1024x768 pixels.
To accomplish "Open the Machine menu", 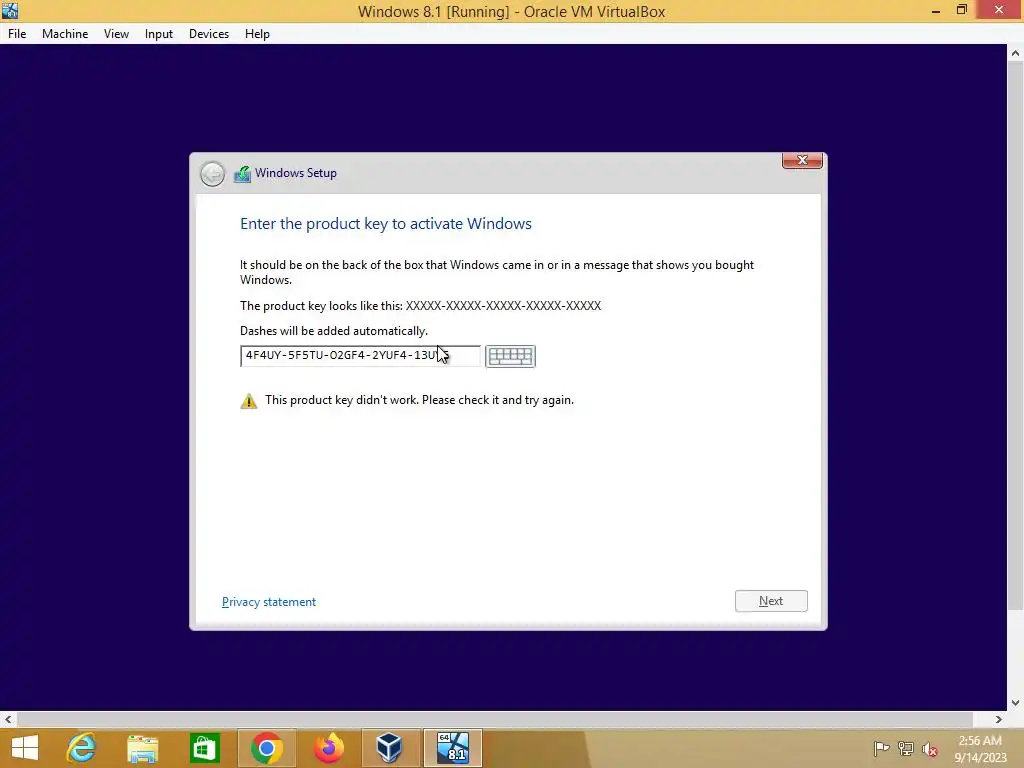I will click(x=65, y=34).
